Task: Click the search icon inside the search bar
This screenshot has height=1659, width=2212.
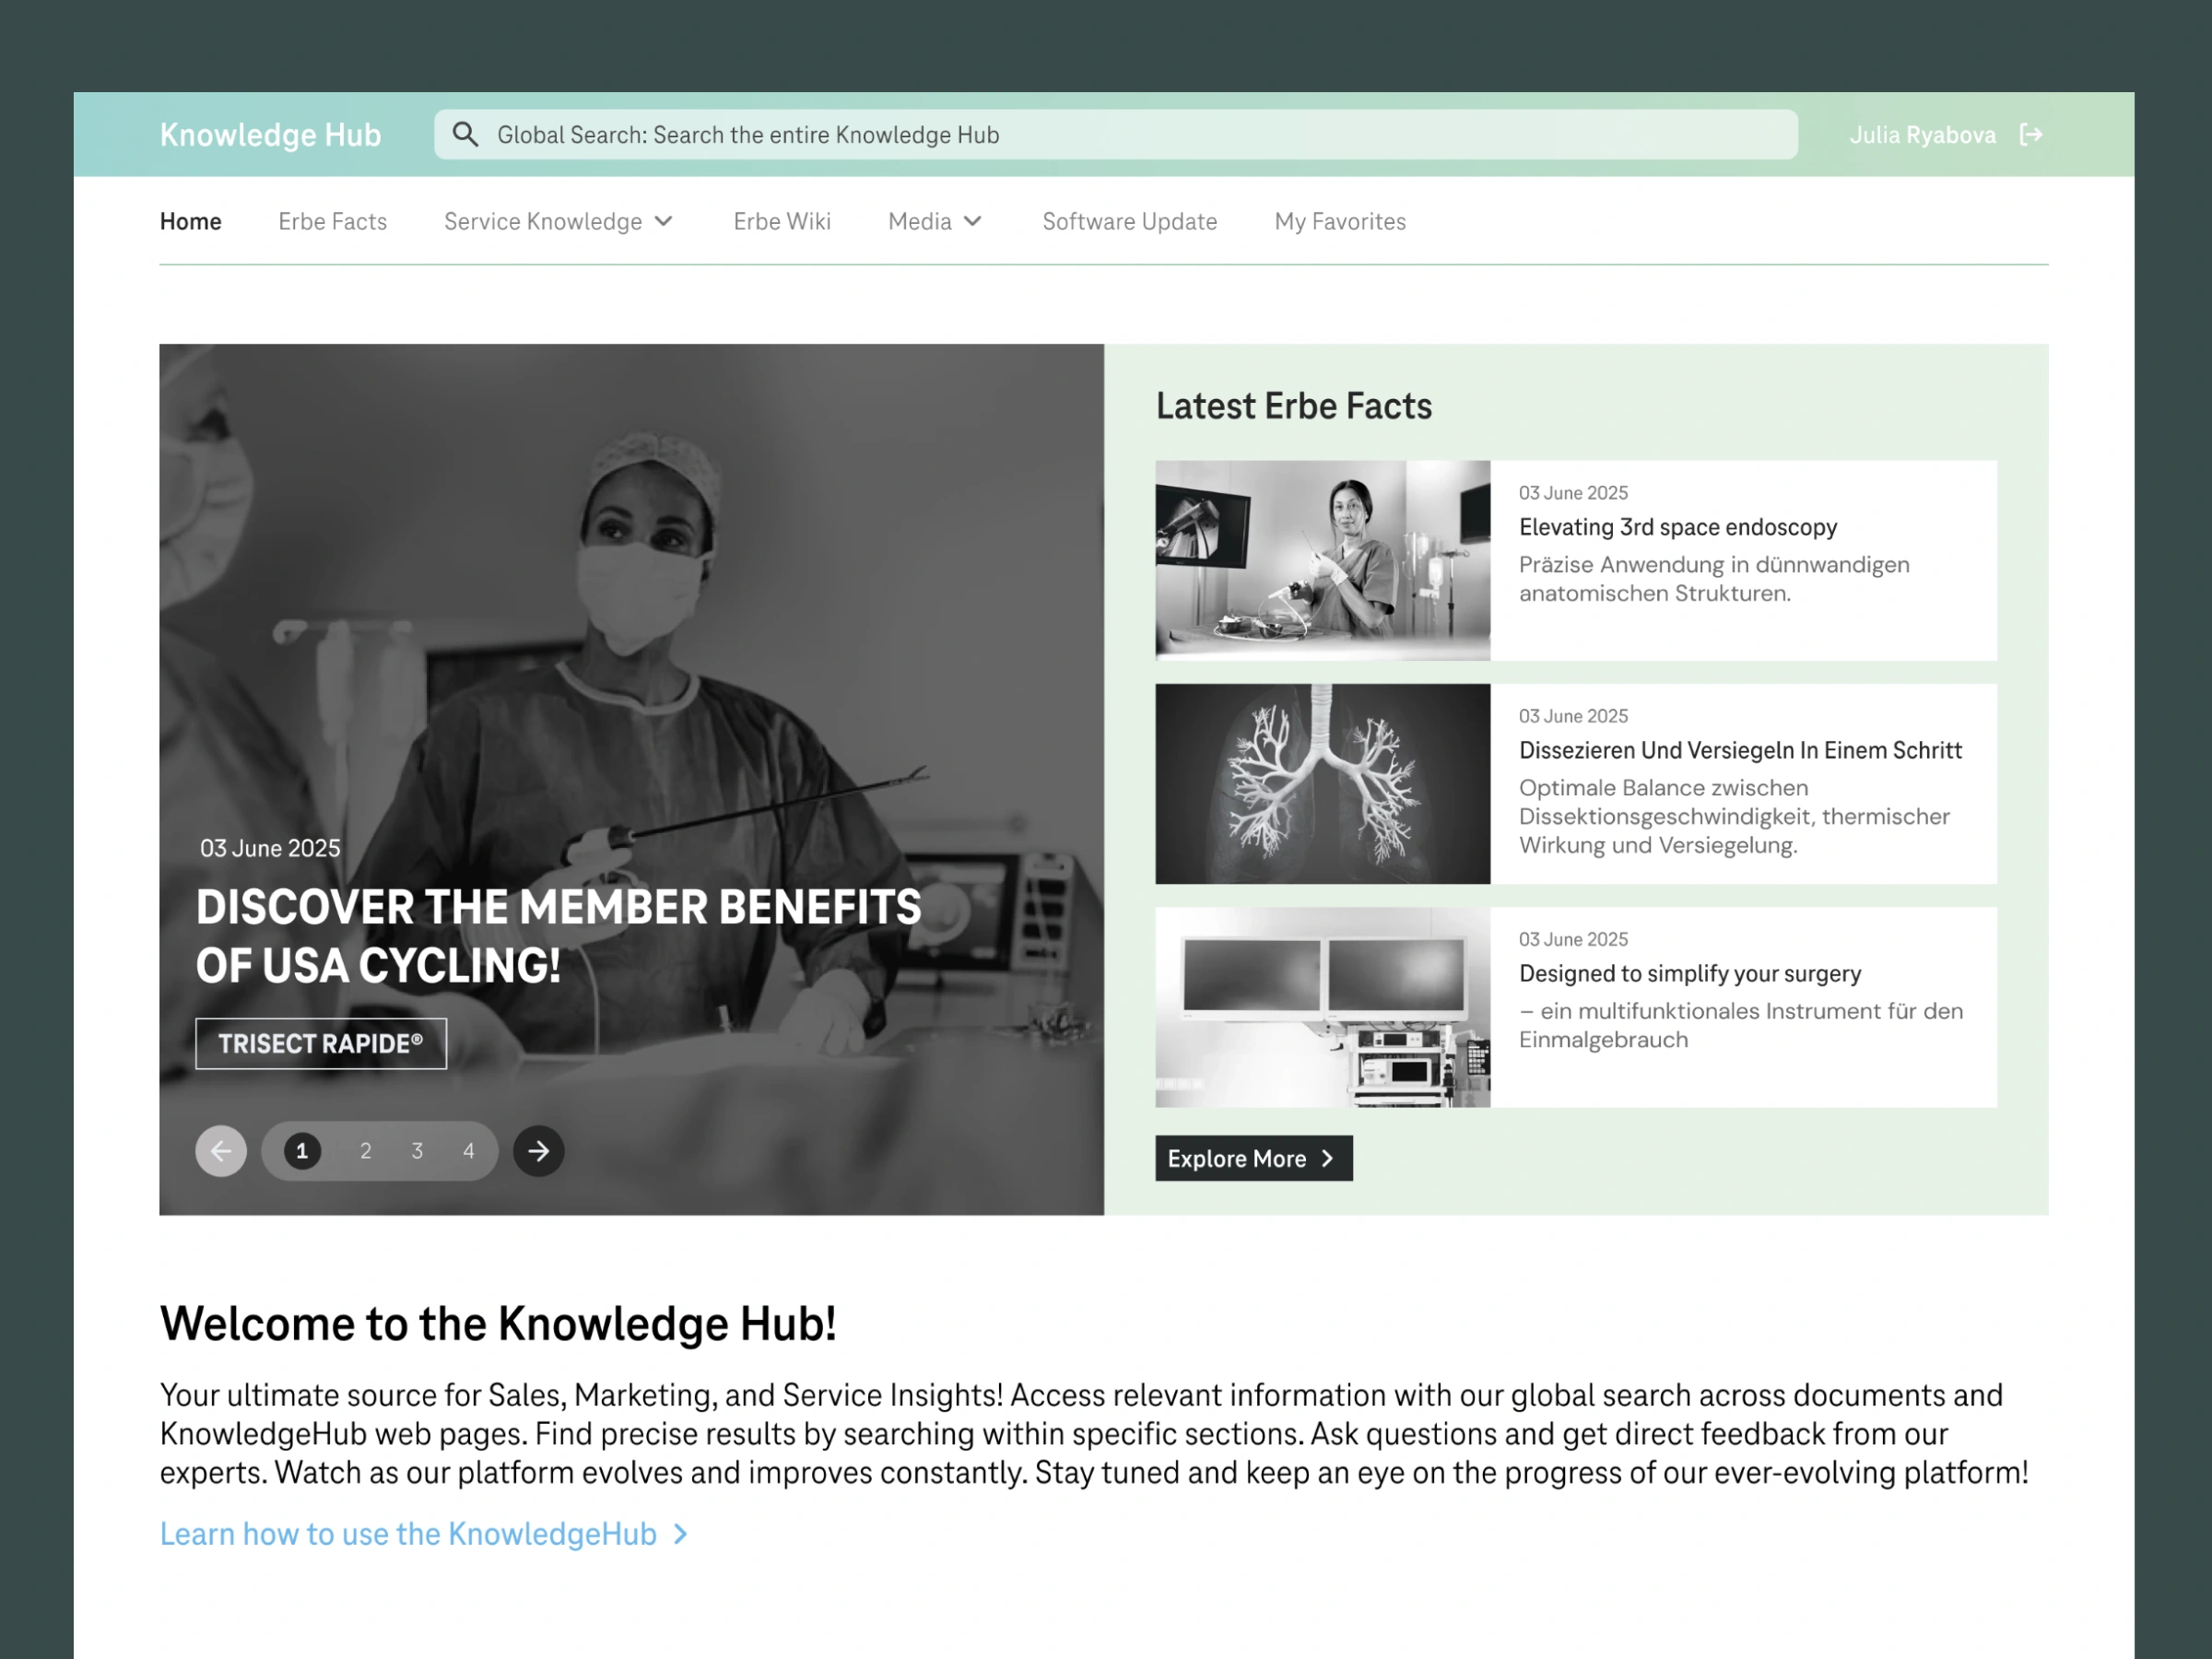Action: [465, 134]
